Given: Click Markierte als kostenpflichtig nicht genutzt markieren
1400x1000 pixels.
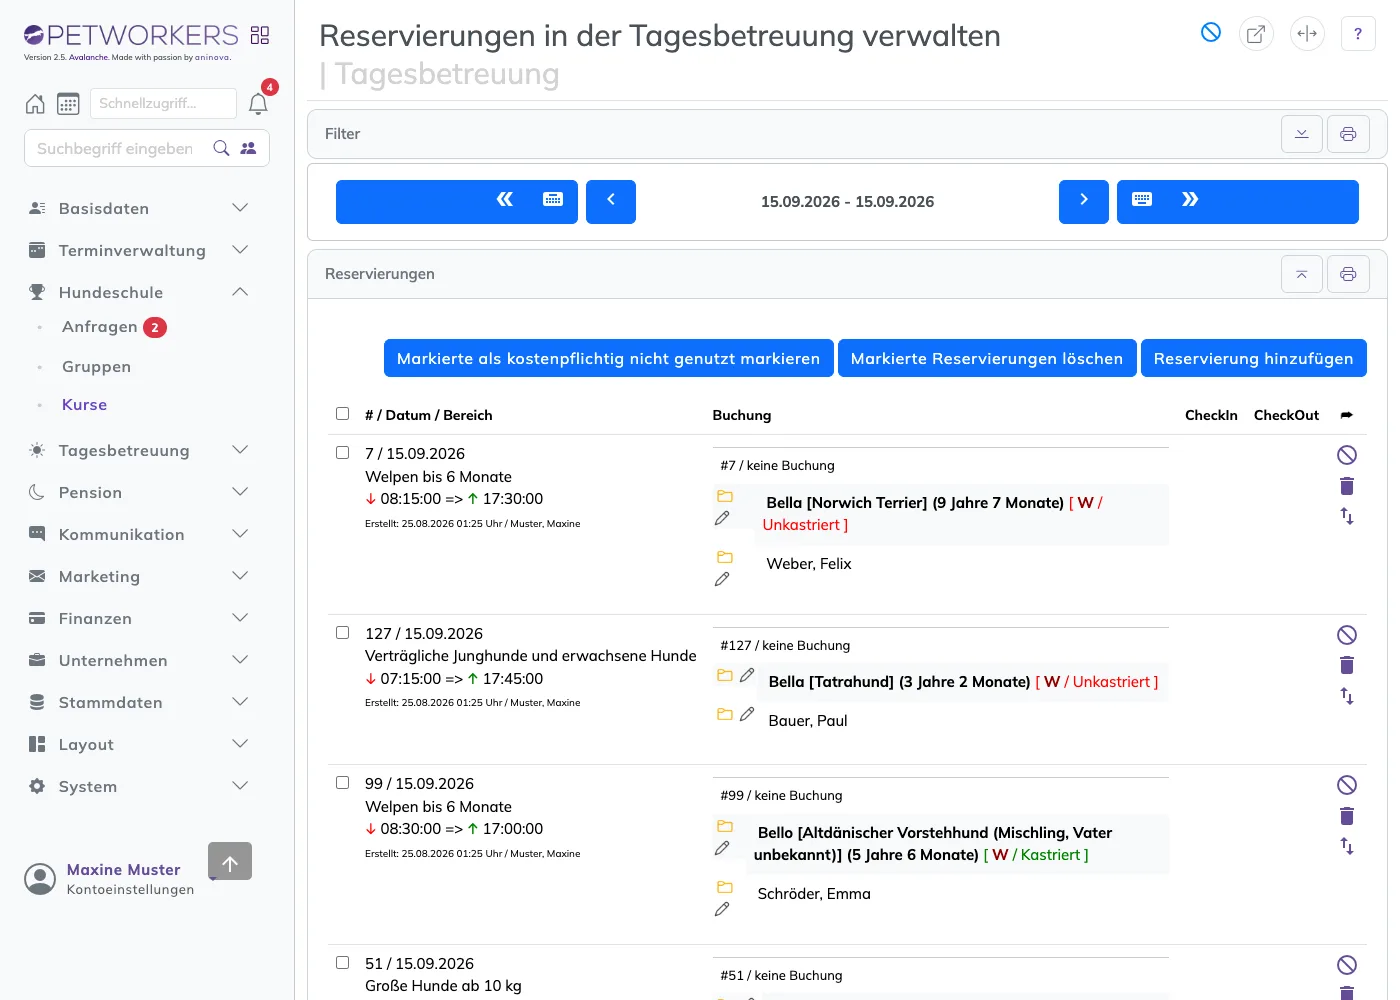Looking at the screenshot, I should click(608, 358).
